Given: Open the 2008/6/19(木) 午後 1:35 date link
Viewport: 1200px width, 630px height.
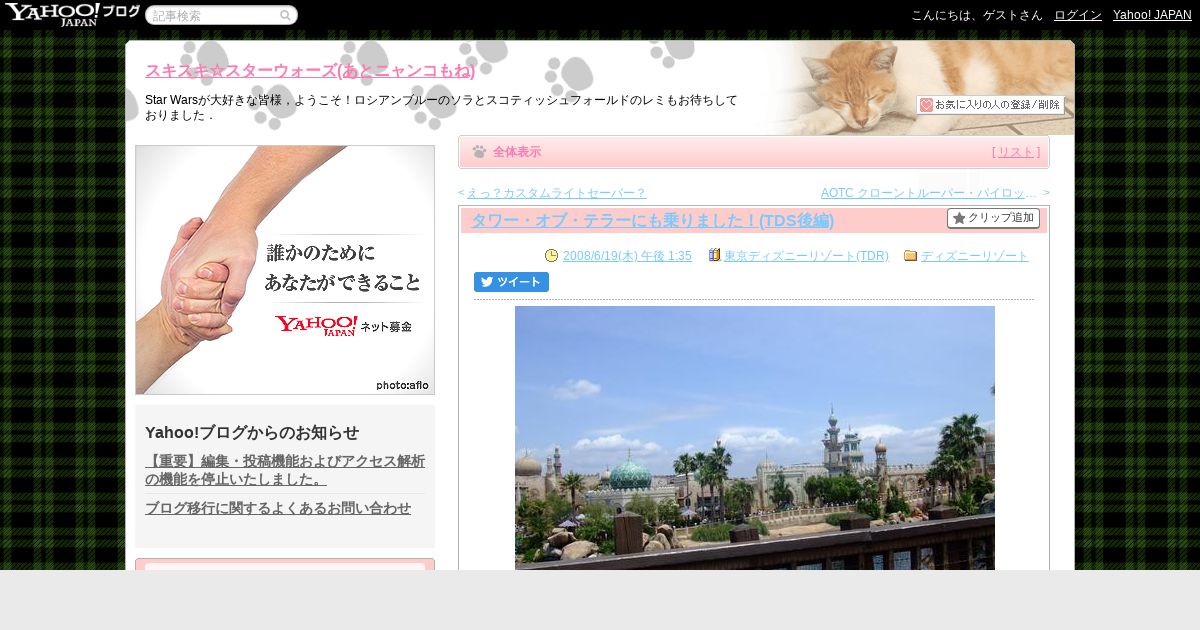Looking at the screenshot, I should tap(627, 256).
